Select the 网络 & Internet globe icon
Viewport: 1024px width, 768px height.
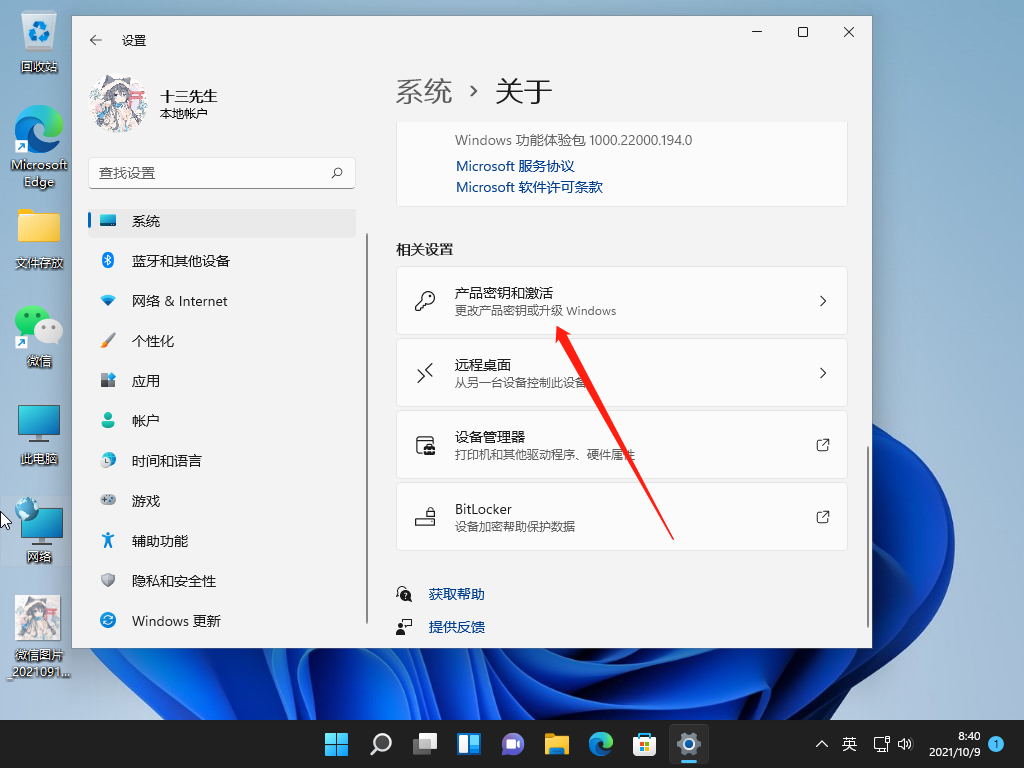tap(110, 300)
